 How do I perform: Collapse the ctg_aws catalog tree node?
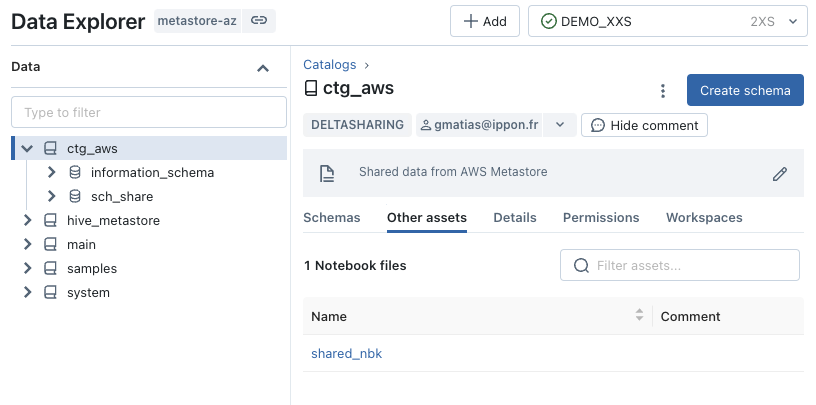pos(27,148)
